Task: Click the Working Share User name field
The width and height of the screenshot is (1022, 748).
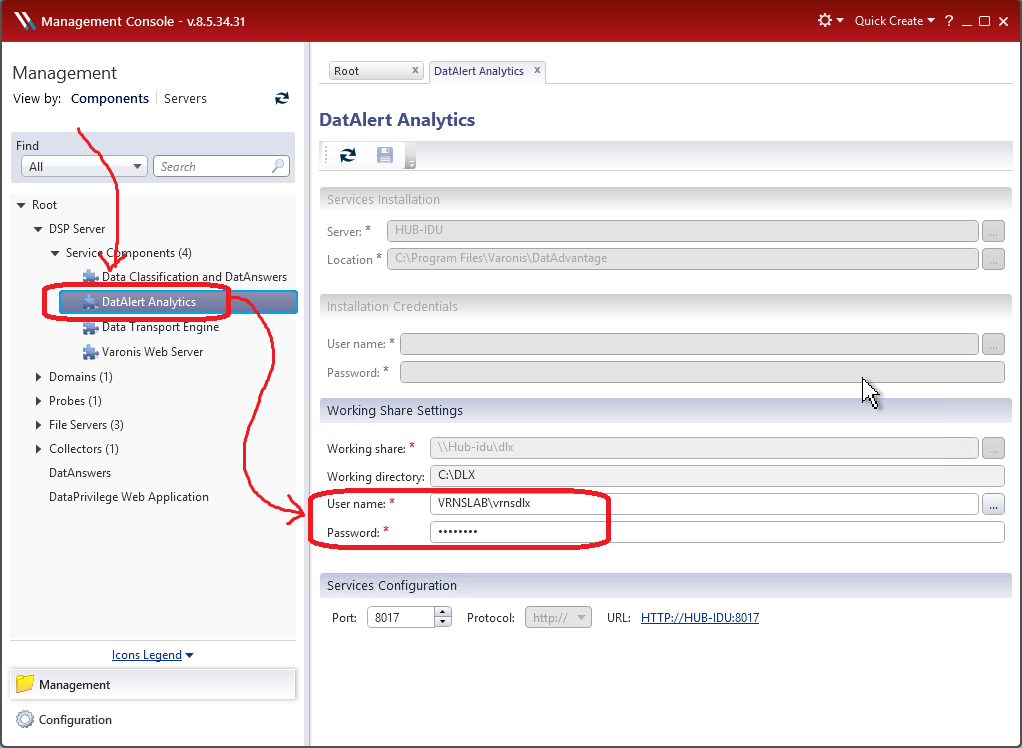Action: 704,504
